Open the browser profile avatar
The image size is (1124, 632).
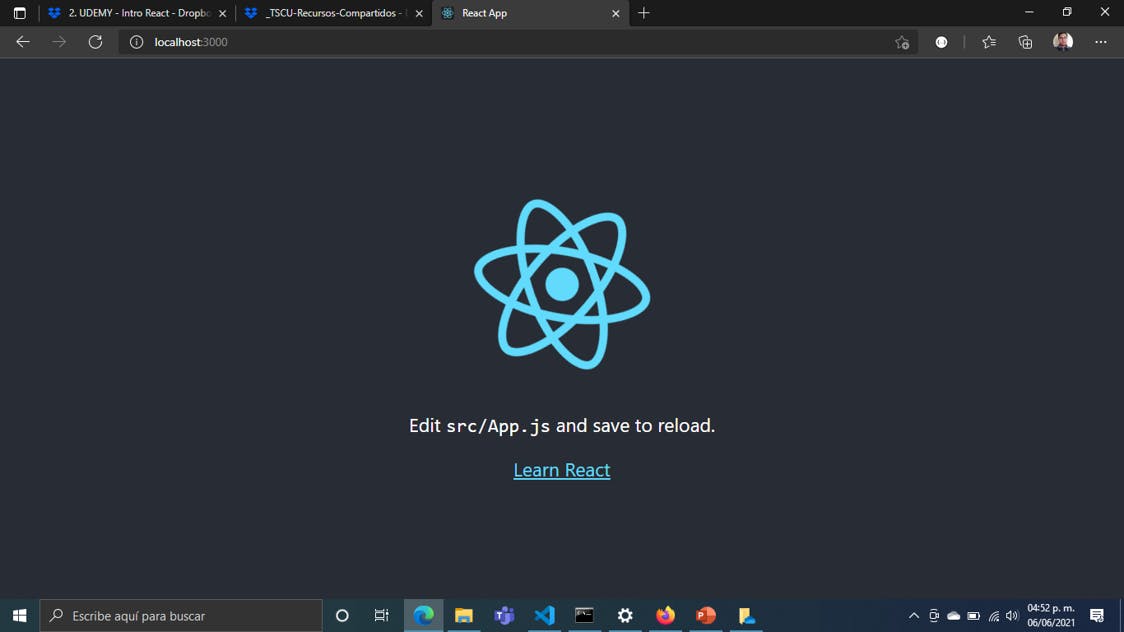pyautogui.click(x=1063, y=42)
